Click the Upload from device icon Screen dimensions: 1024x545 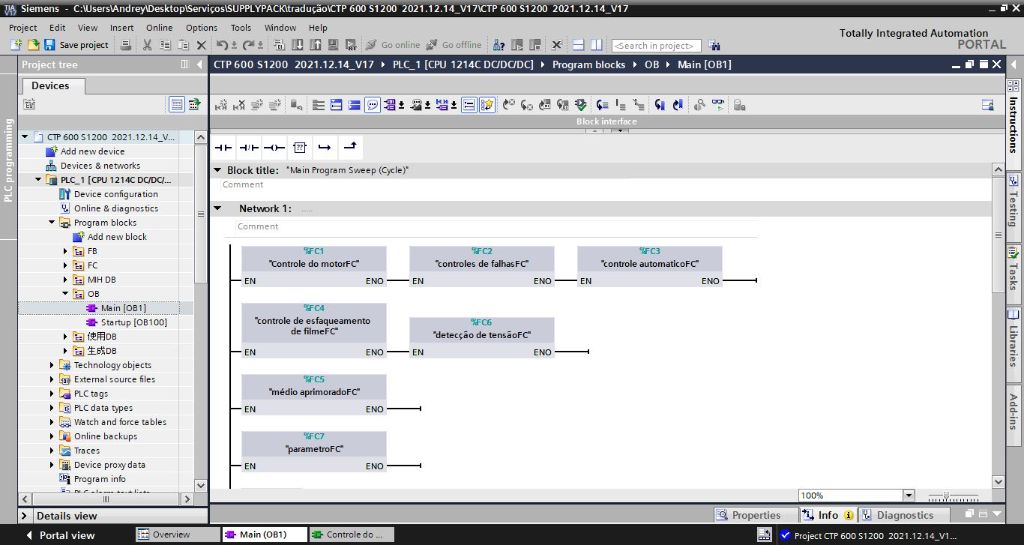315,45
